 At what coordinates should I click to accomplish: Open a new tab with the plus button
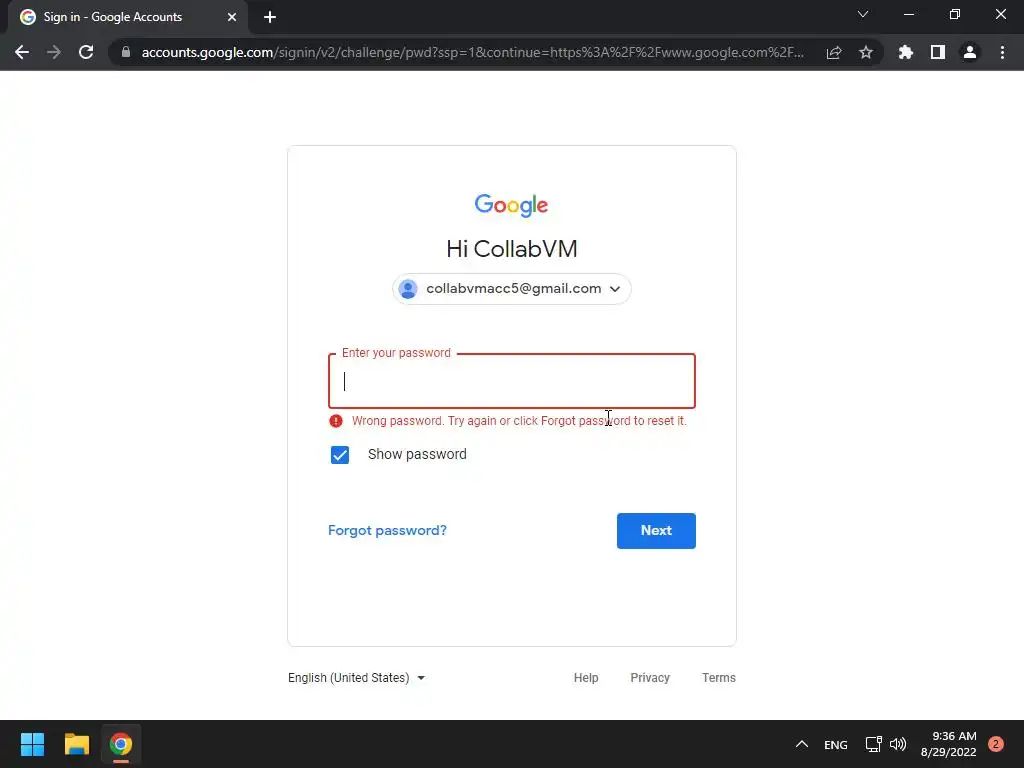tap(270, 17)
